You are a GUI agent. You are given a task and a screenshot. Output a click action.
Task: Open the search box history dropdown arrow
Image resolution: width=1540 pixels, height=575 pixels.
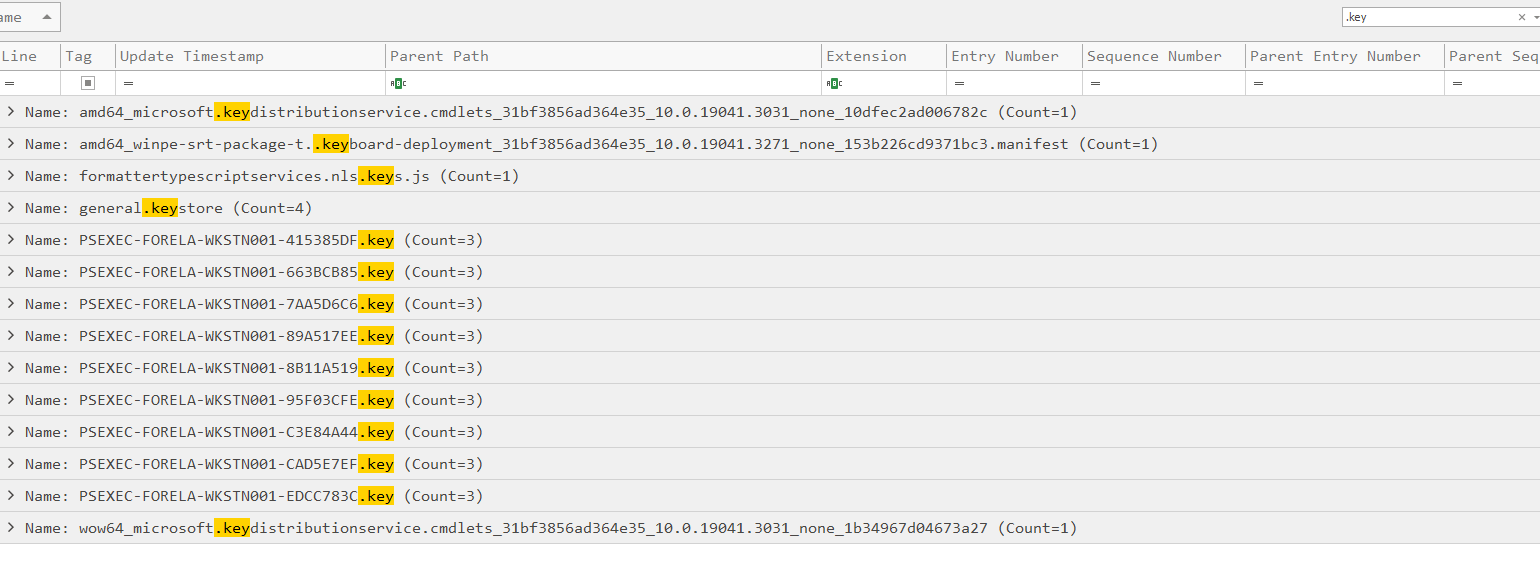click(1534, 17)
